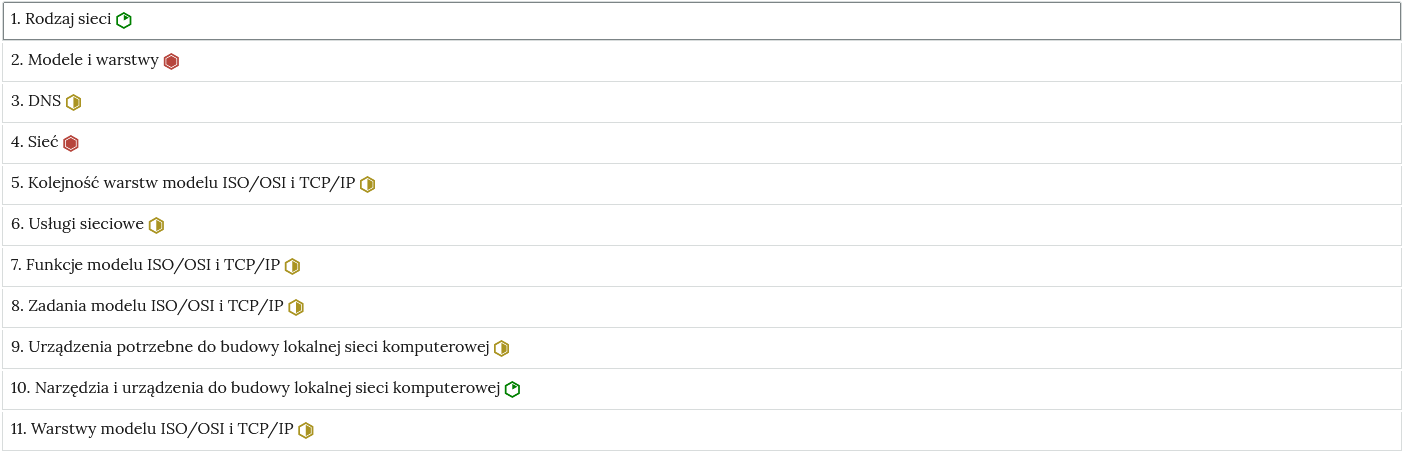1402x455 pixels.
Task: Open item 1. Rodzaj sieci
Action: coord(701,21)
